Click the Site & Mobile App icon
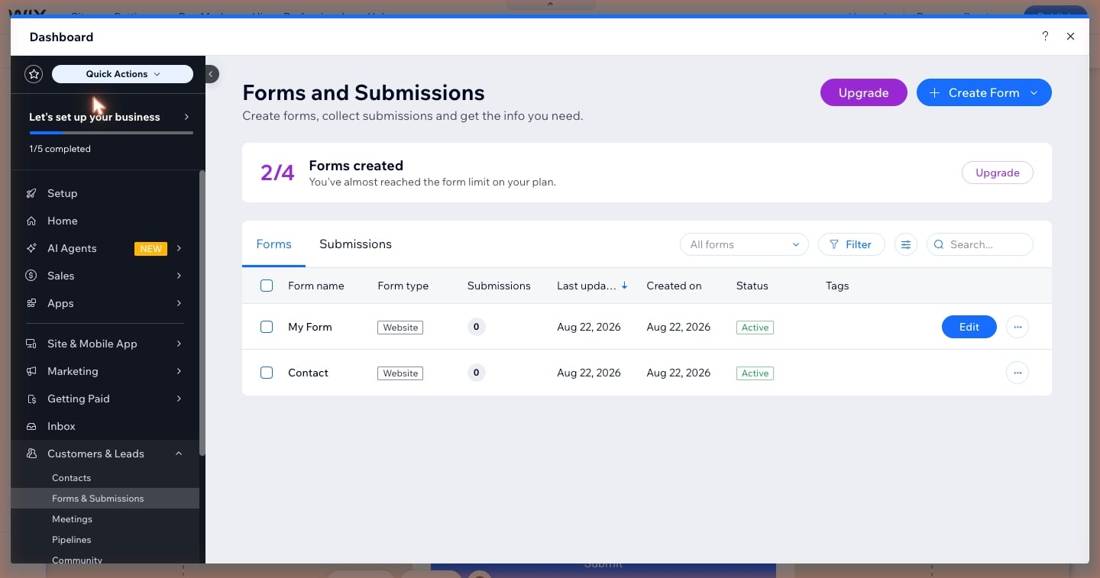Viewport: 1100px width, 578px height. 31,344
